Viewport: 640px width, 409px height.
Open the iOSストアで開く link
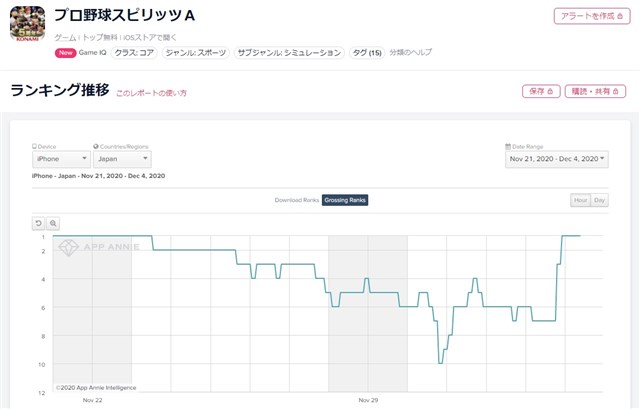pyautogui.click(x=150, y=38)
